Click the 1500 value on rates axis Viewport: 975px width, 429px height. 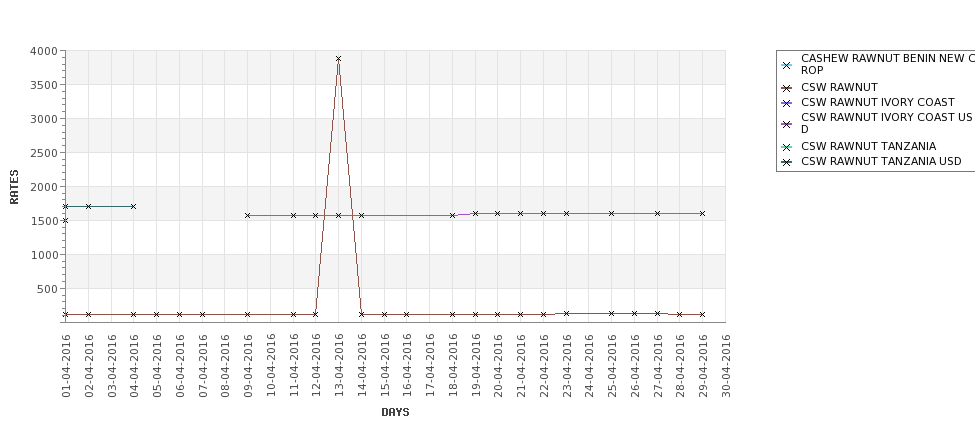(44, 221)
